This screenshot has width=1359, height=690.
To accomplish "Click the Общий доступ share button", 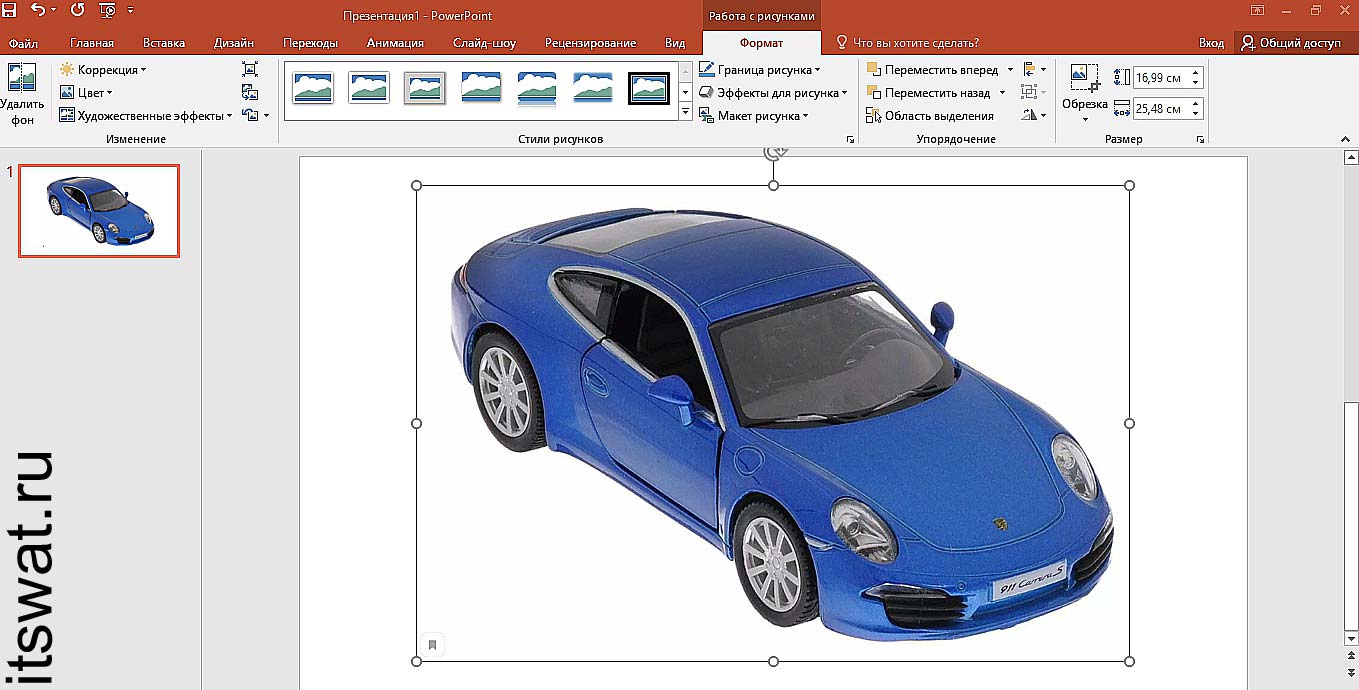I will click(1291, 43).
